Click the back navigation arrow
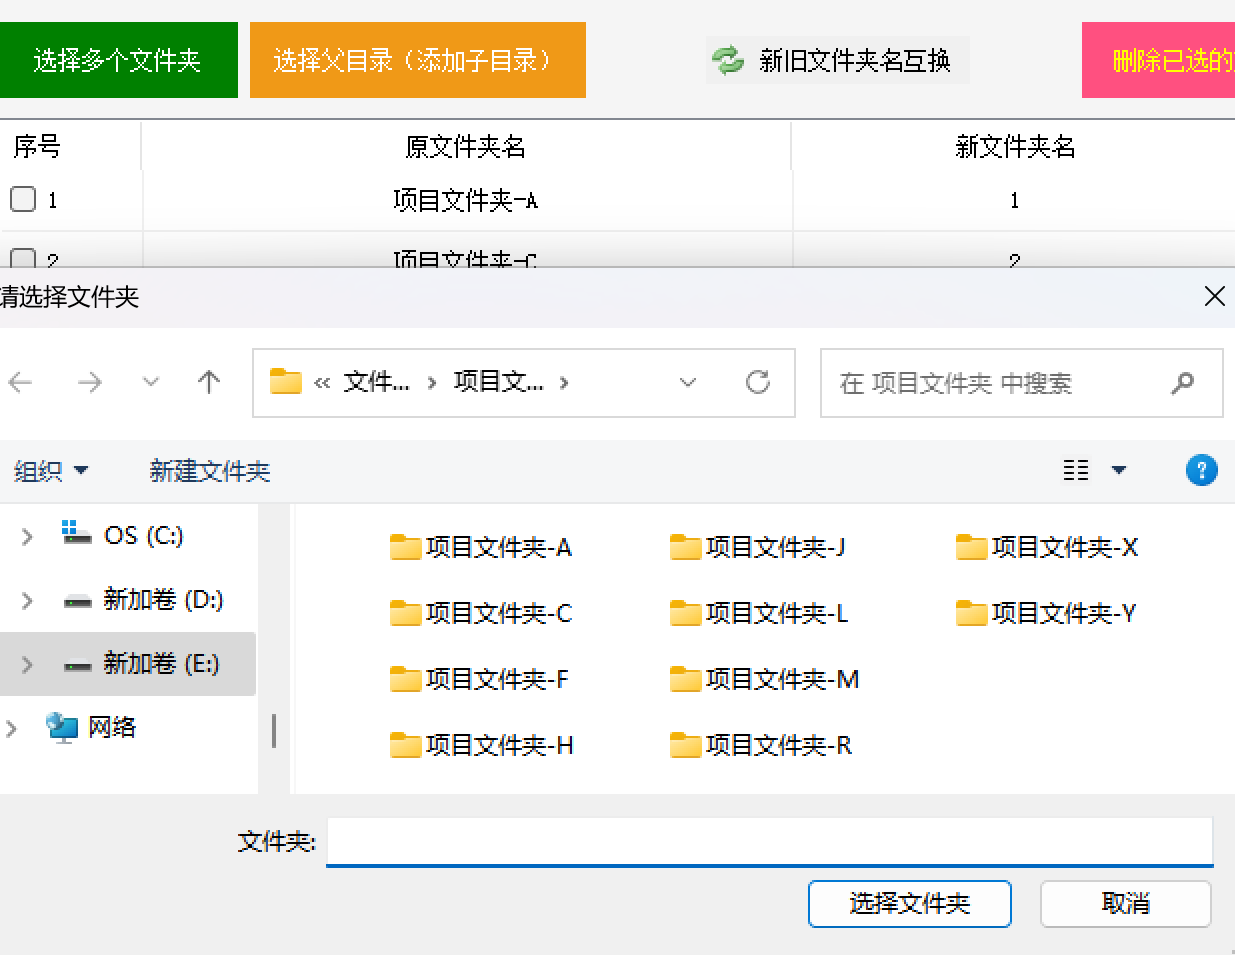This screenshot has width=1235, height=955. coord(21,382)
